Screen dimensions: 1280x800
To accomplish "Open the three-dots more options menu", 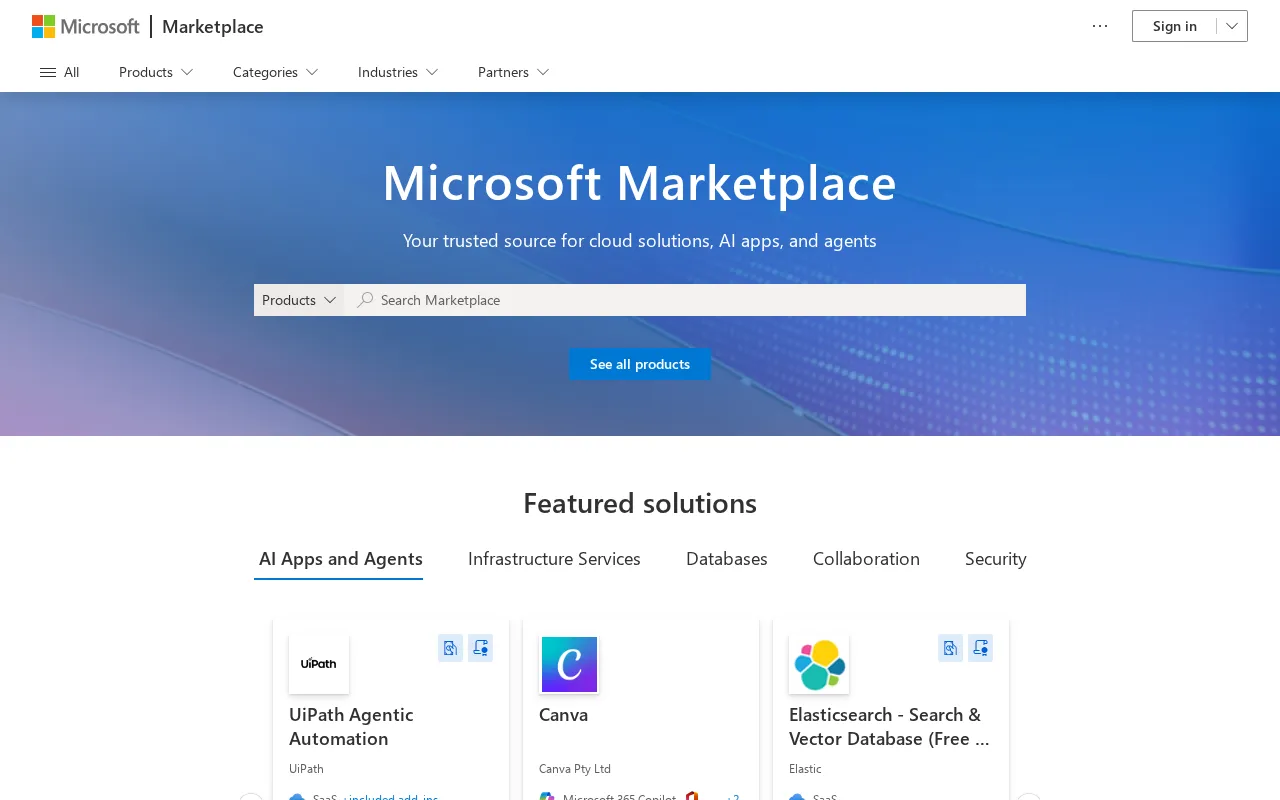I will pos(1100,26).
